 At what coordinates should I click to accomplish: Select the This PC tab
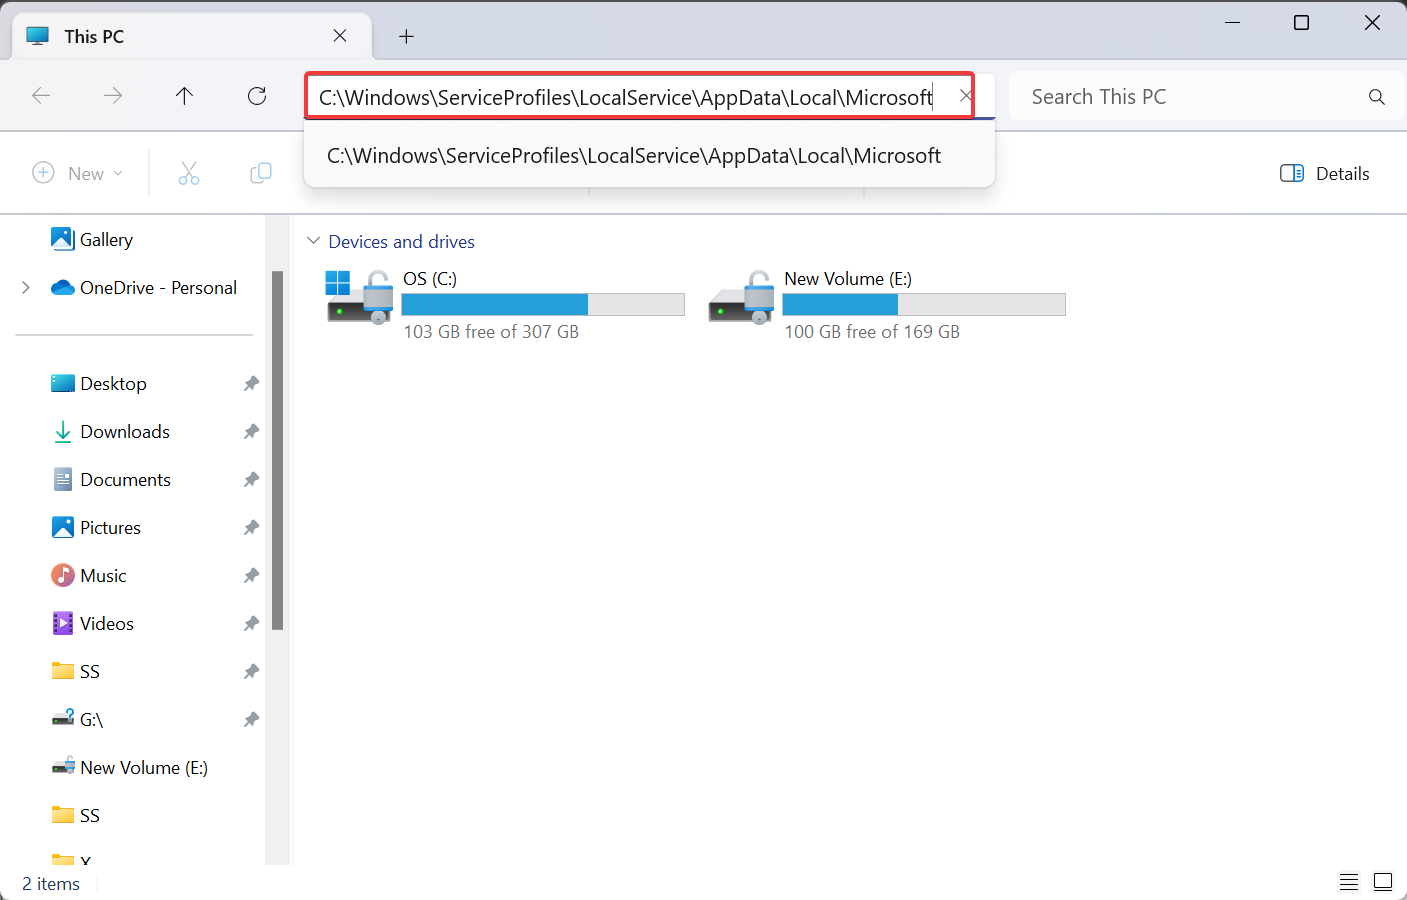point(191,36)
